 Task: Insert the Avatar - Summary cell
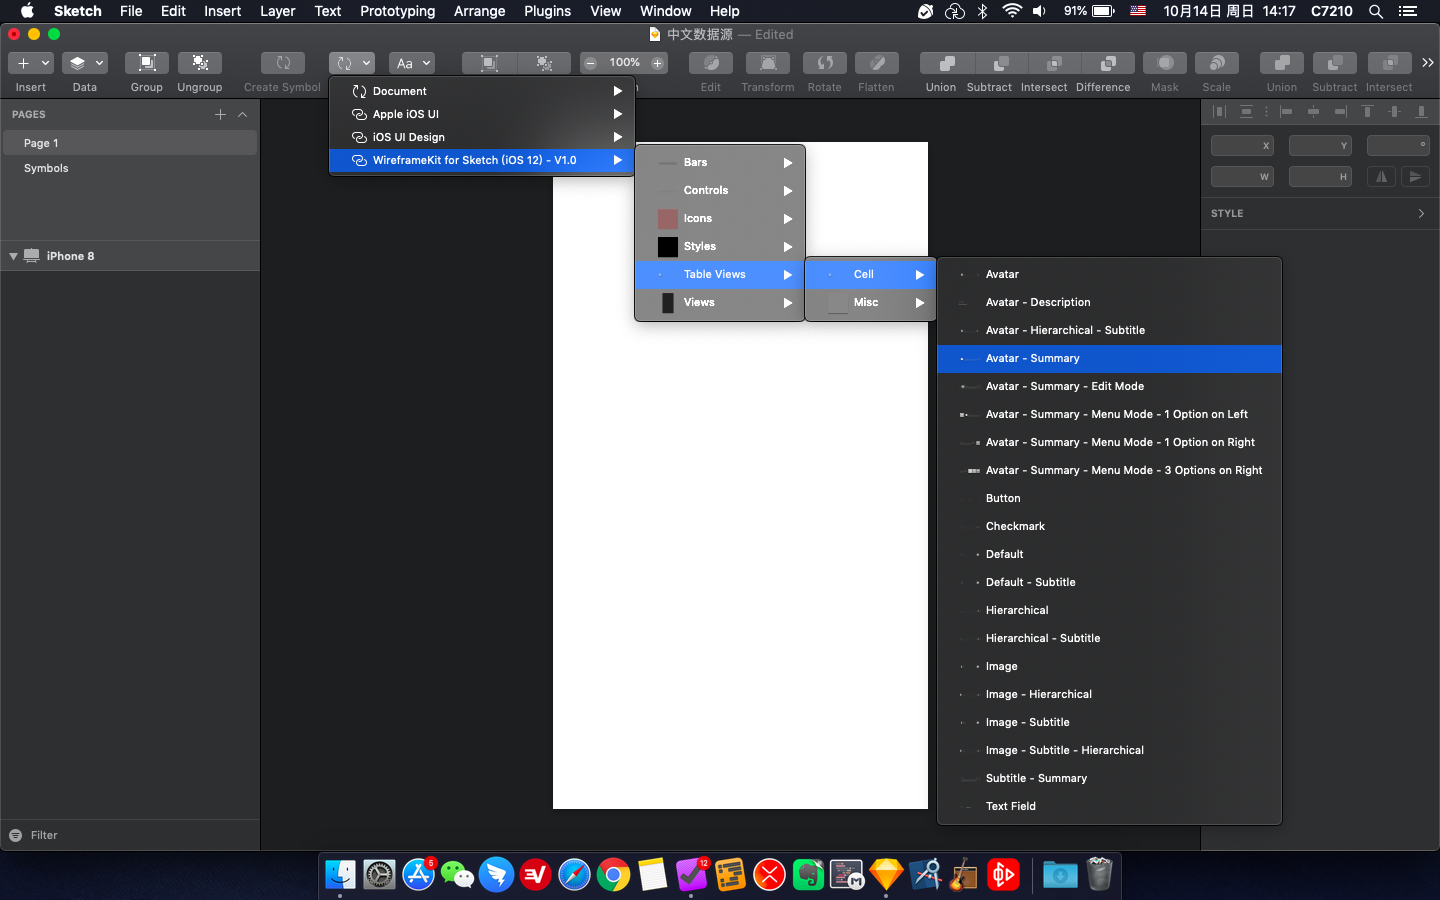[x=1109, y=358]
